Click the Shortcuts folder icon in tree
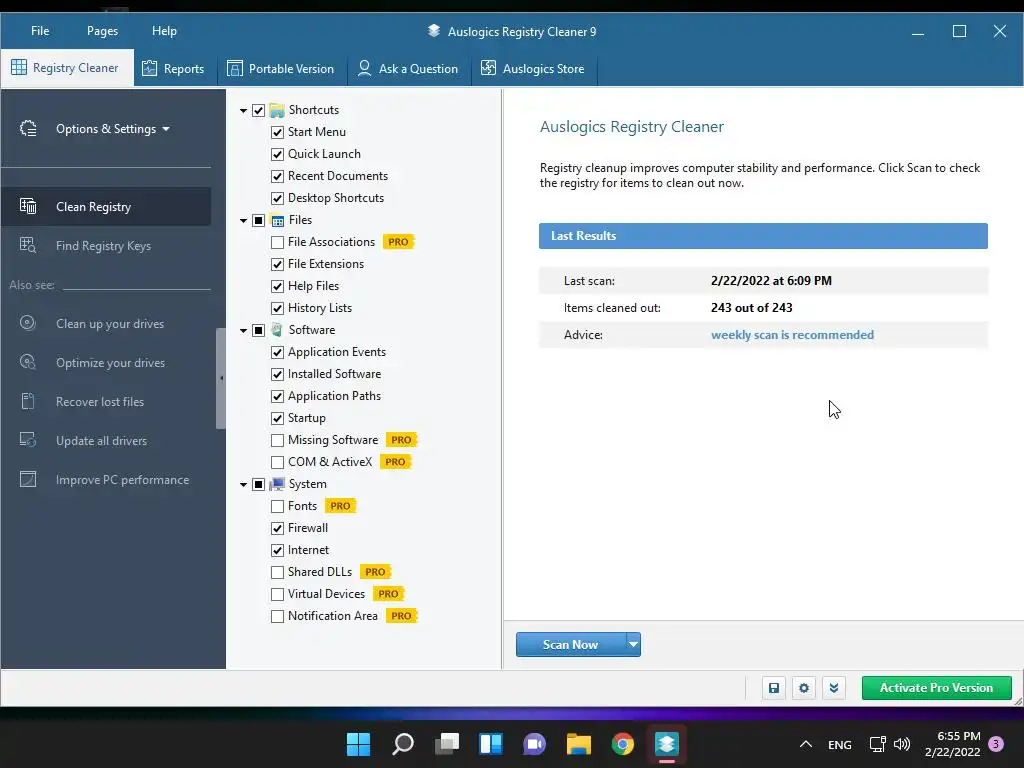The width and height of the screenshot is (1024, 768). coord(277,110)
